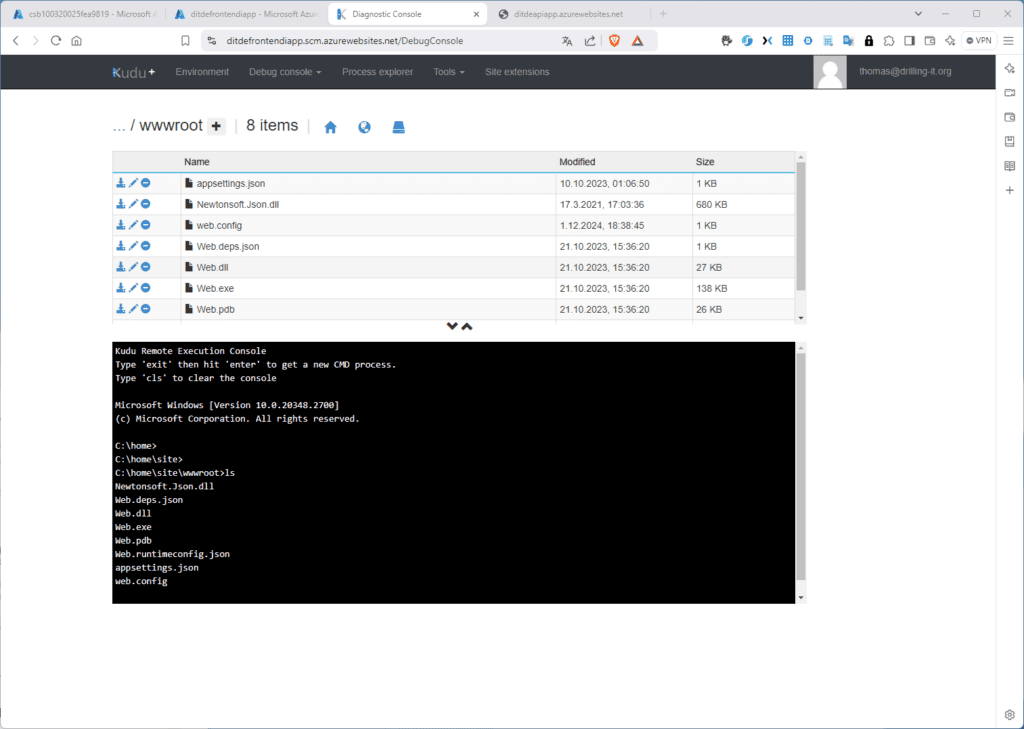Go to the home directory icon
1024x729 pixels.
coord(330,127)
